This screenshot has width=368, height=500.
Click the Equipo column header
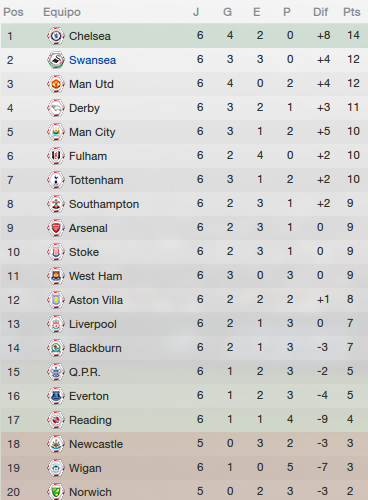coord(62,12)
